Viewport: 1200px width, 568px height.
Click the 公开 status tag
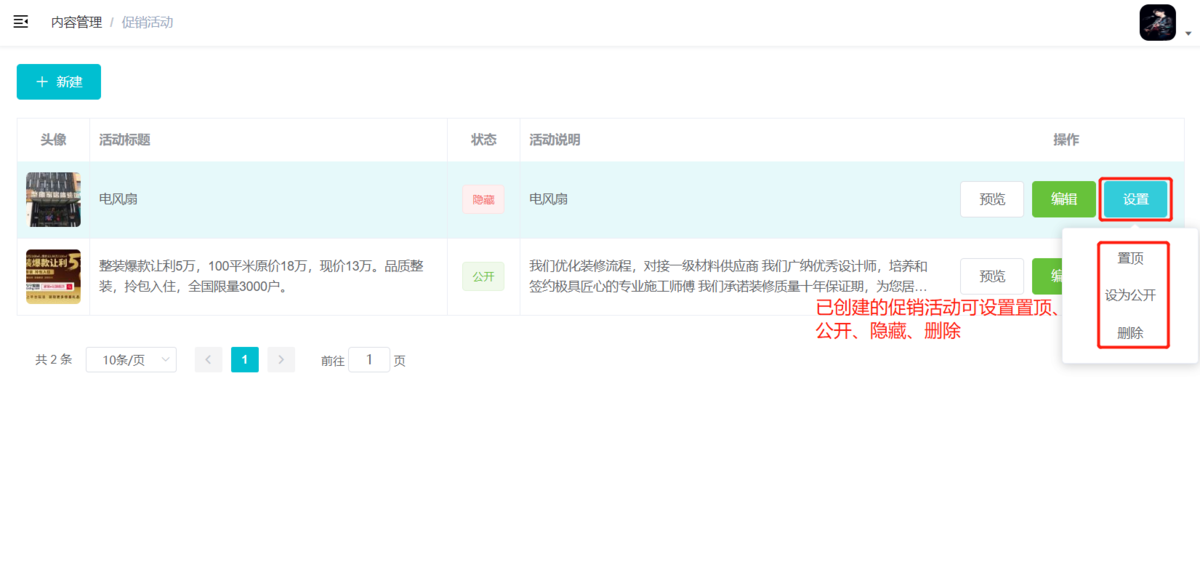[x=483, y=277]
